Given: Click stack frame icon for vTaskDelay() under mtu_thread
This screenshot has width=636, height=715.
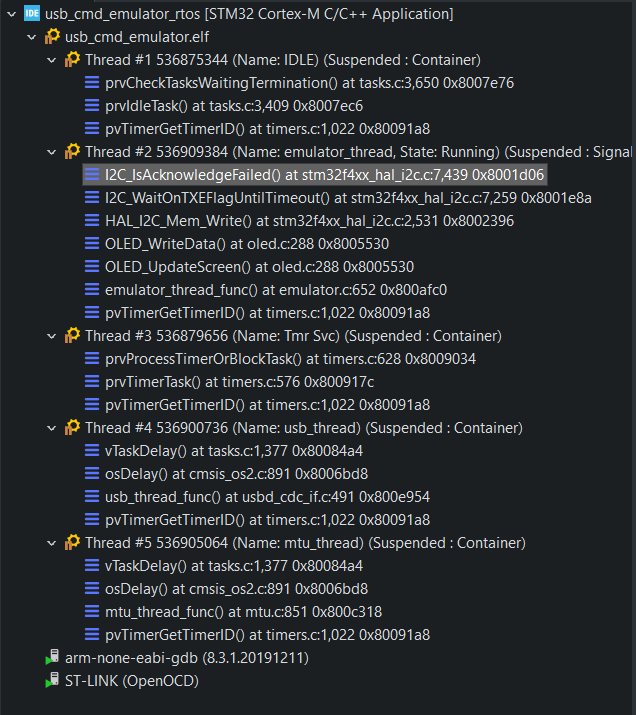Looking at the screenshot, I should [x=92, y=565].
